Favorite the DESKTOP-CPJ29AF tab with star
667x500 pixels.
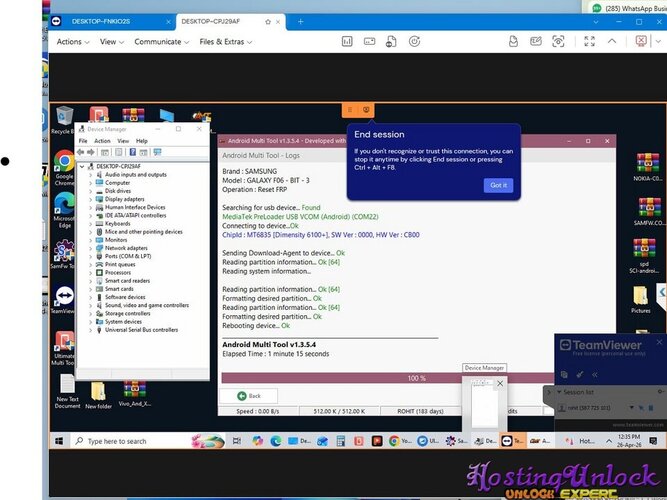point(268,22)
